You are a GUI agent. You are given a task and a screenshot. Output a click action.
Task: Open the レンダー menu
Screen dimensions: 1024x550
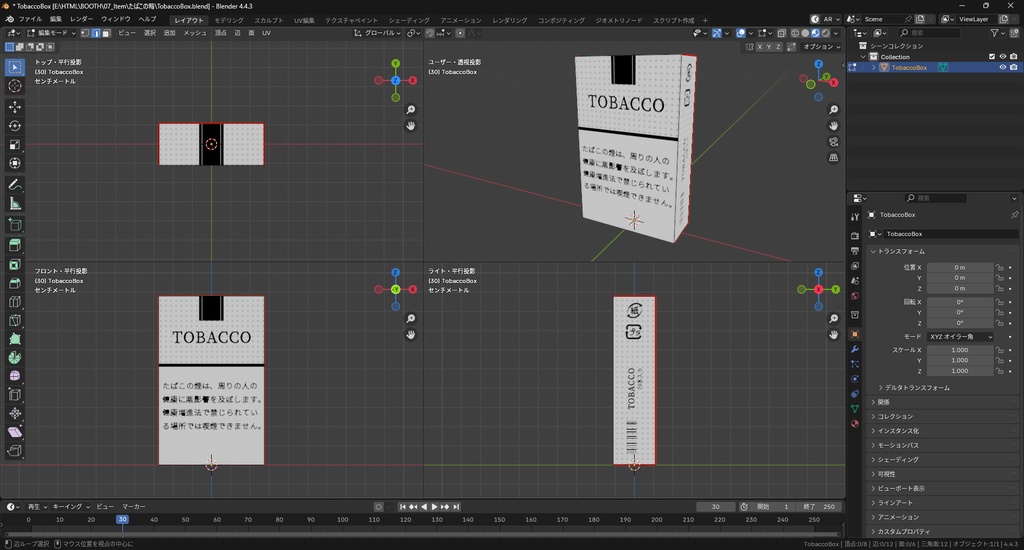pyautogui.click(x=81, y=19)
